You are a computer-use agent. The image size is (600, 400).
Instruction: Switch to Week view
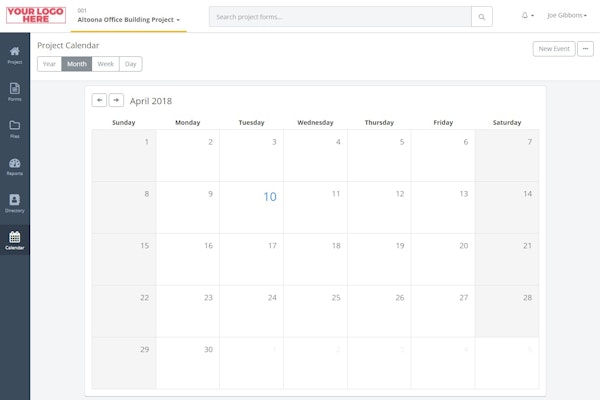tap(105, 64)
